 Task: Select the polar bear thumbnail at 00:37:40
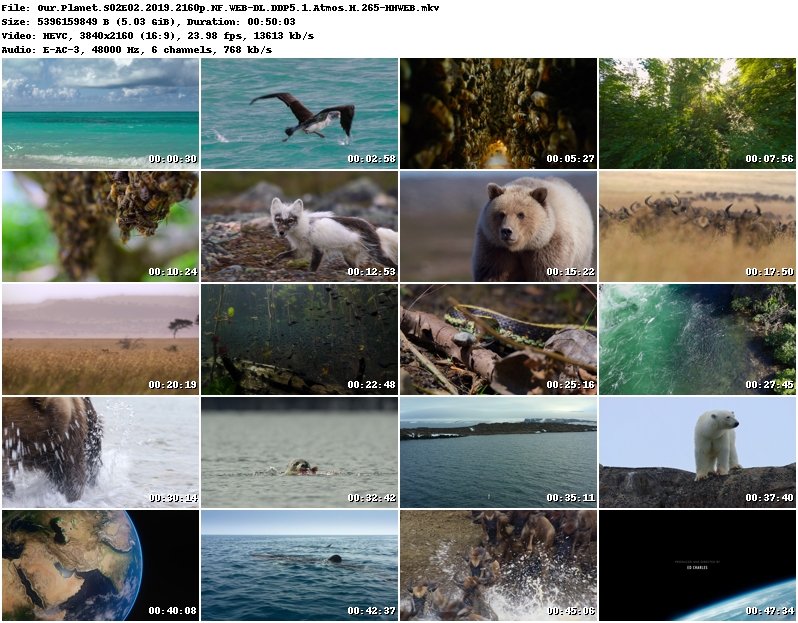coord(697,452)
